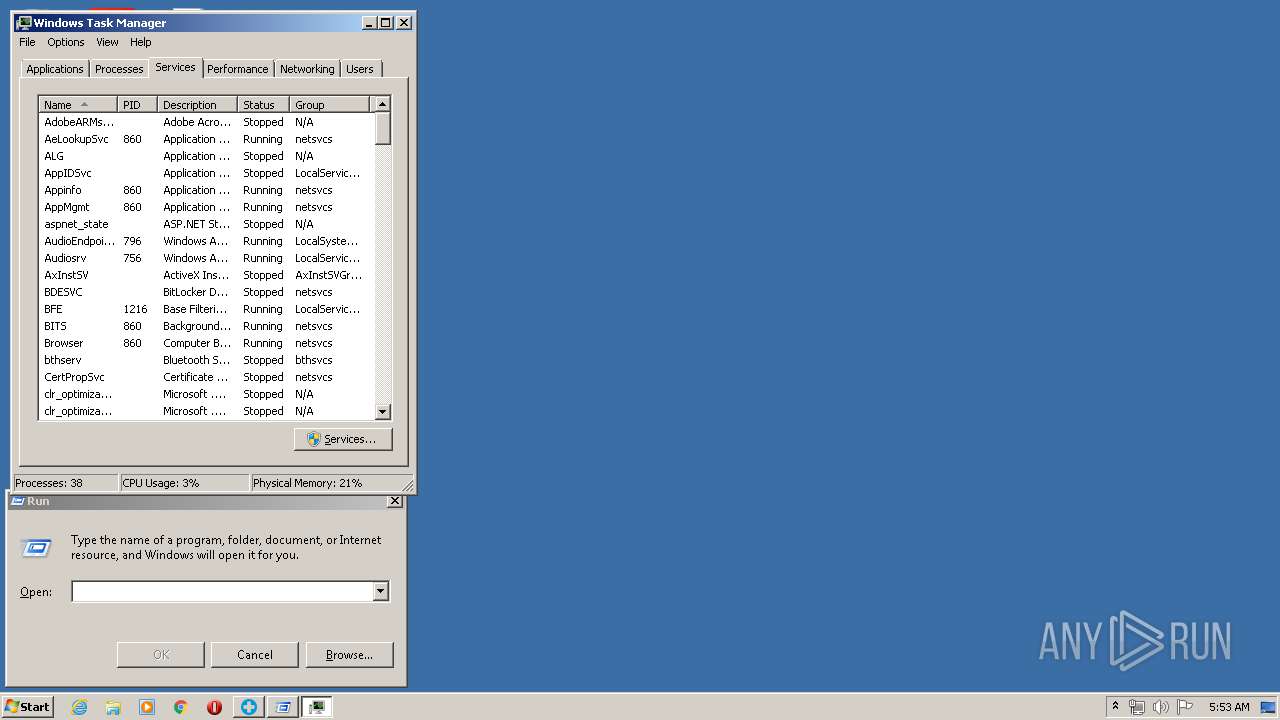
Task: Sort services by Description column
Action: [198, 104]
